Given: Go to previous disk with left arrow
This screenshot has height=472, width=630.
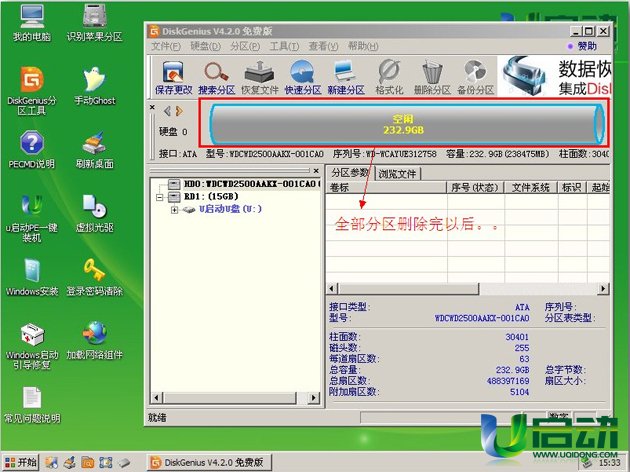Looking at the screenshot, I should click(168, 110).
